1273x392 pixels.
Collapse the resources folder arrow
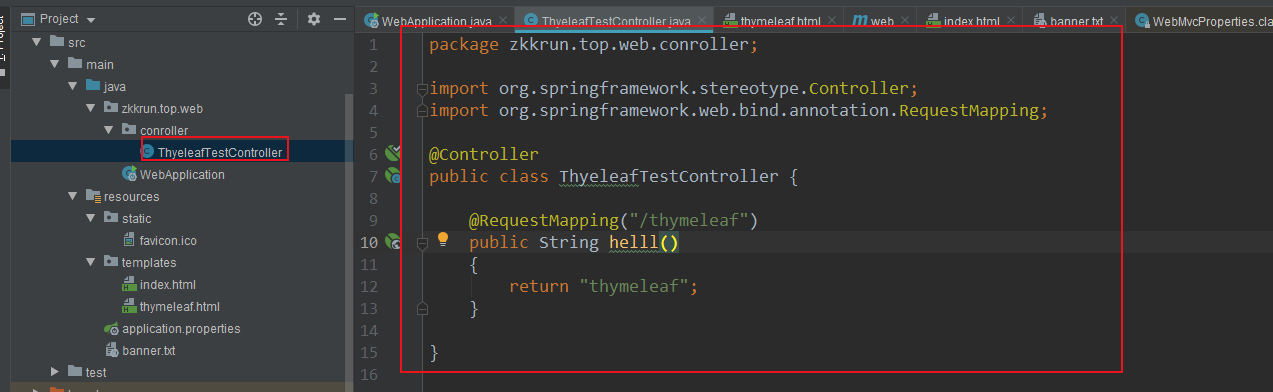tap(73, 196)
